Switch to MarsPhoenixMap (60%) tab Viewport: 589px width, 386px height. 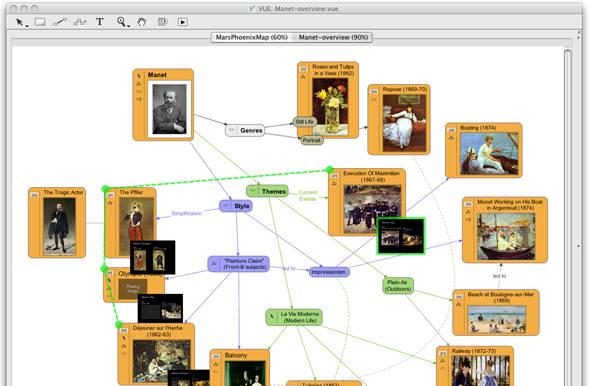(x=252, y=37)
